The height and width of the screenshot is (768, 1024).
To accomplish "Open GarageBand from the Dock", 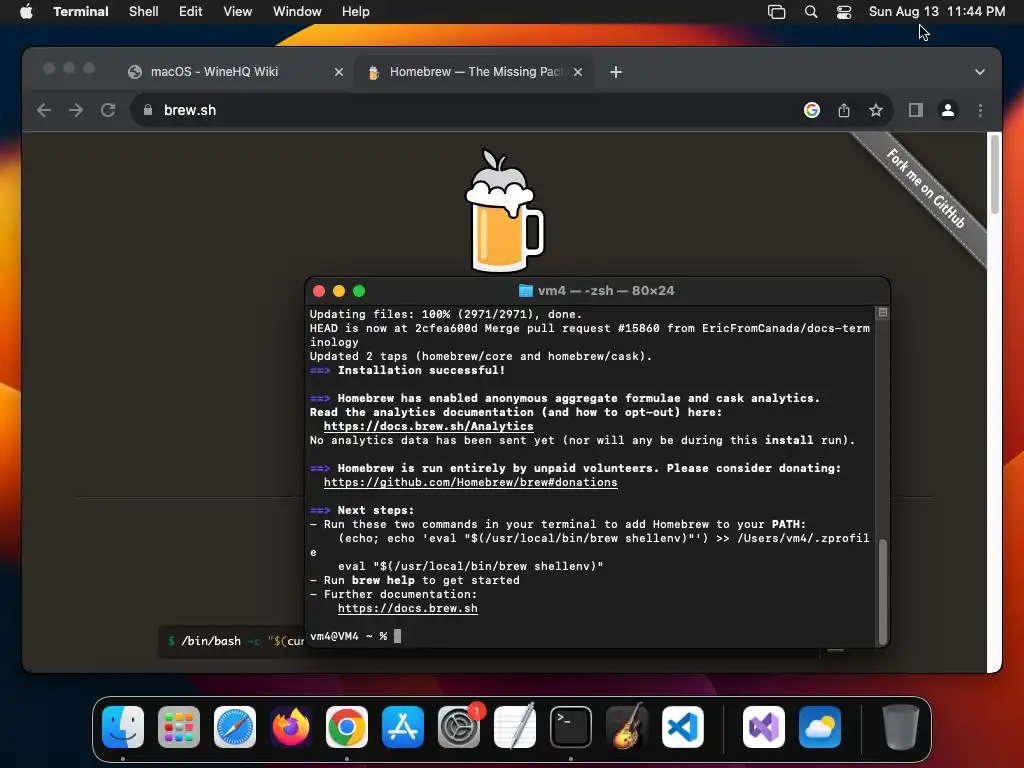I will (627, 726).
